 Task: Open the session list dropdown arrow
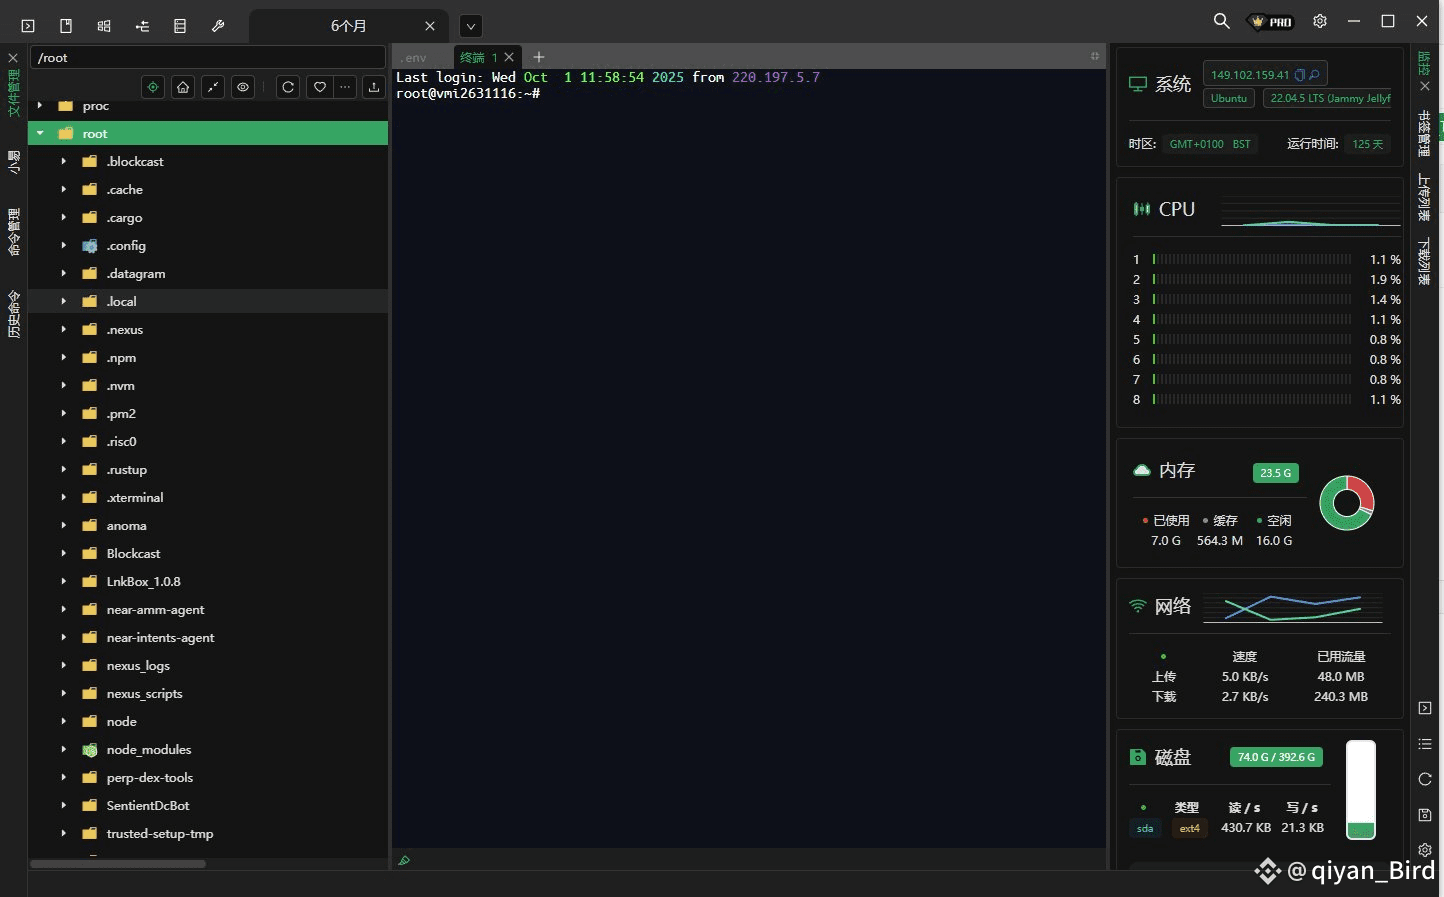pos(471,27)
